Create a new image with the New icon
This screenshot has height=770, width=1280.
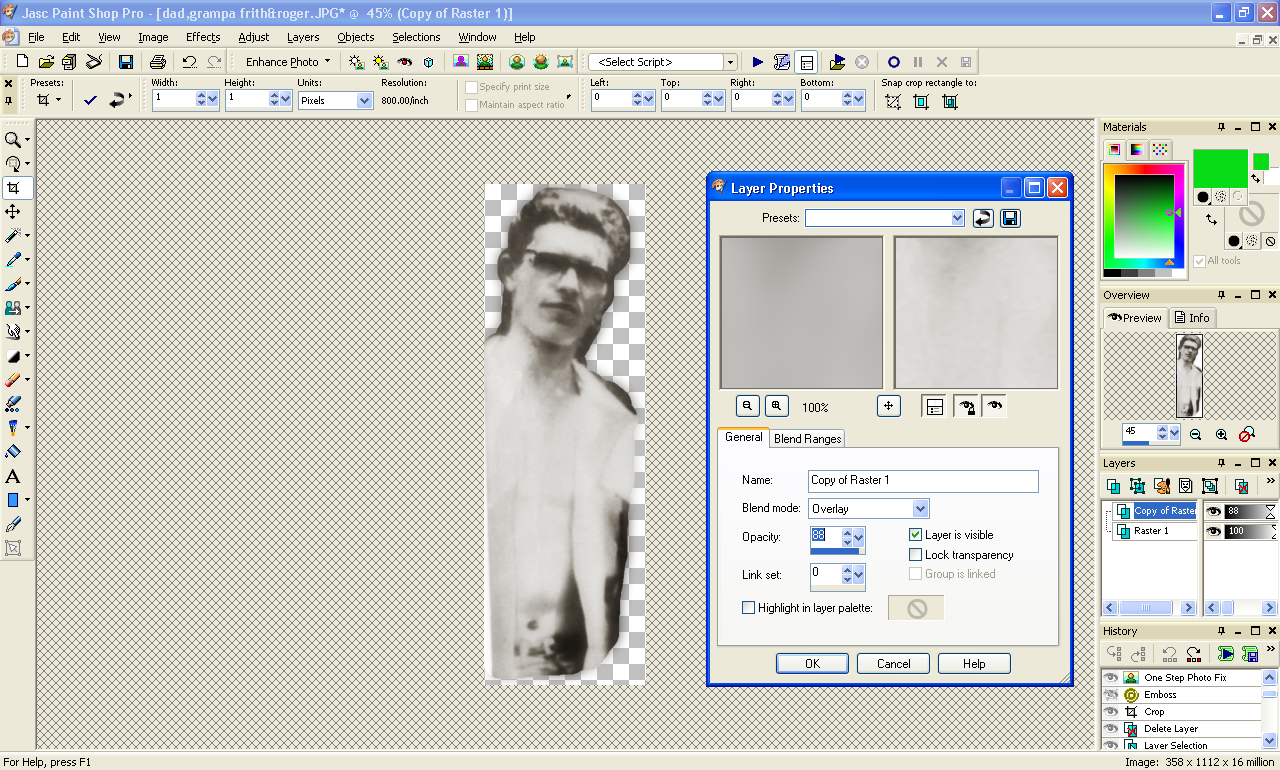point(22,62)
